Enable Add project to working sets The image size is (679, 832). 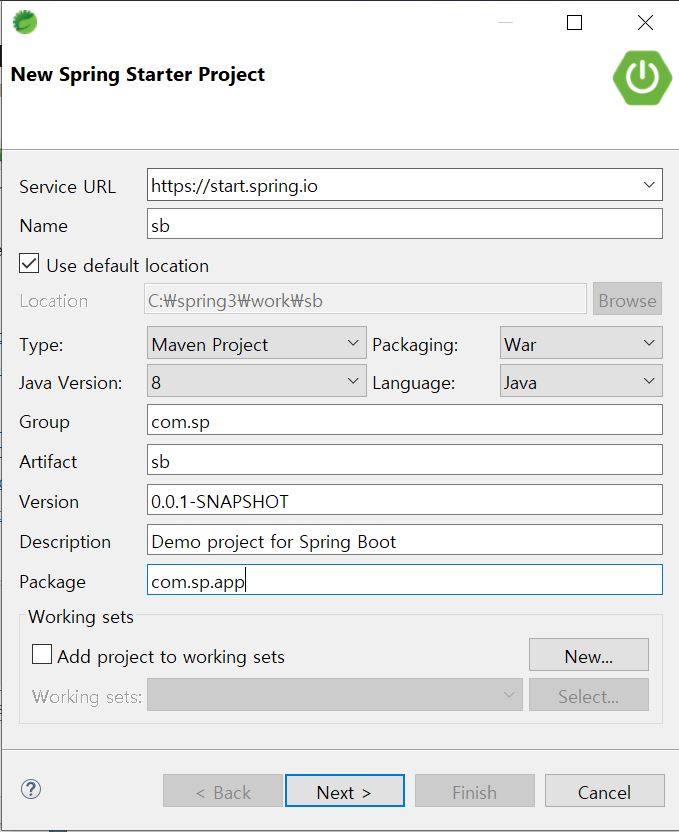(x=42, y=654)
